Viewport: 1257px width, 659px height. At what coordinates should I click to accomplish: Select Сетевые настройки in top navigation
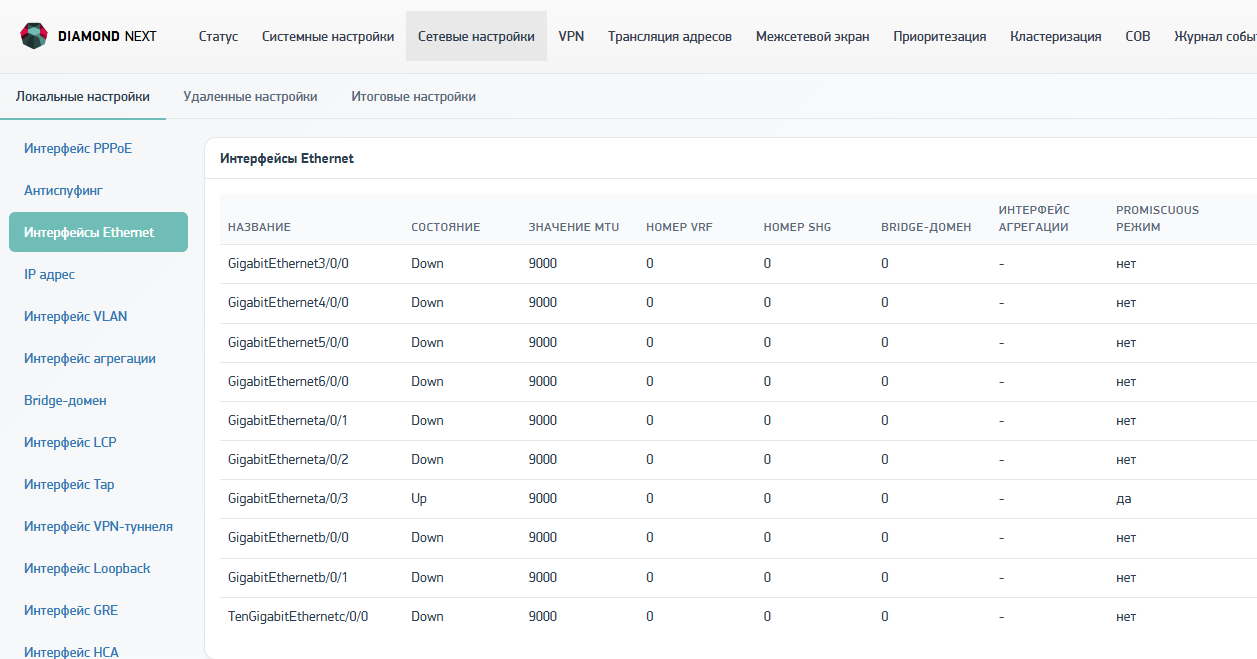pos(476,36)
